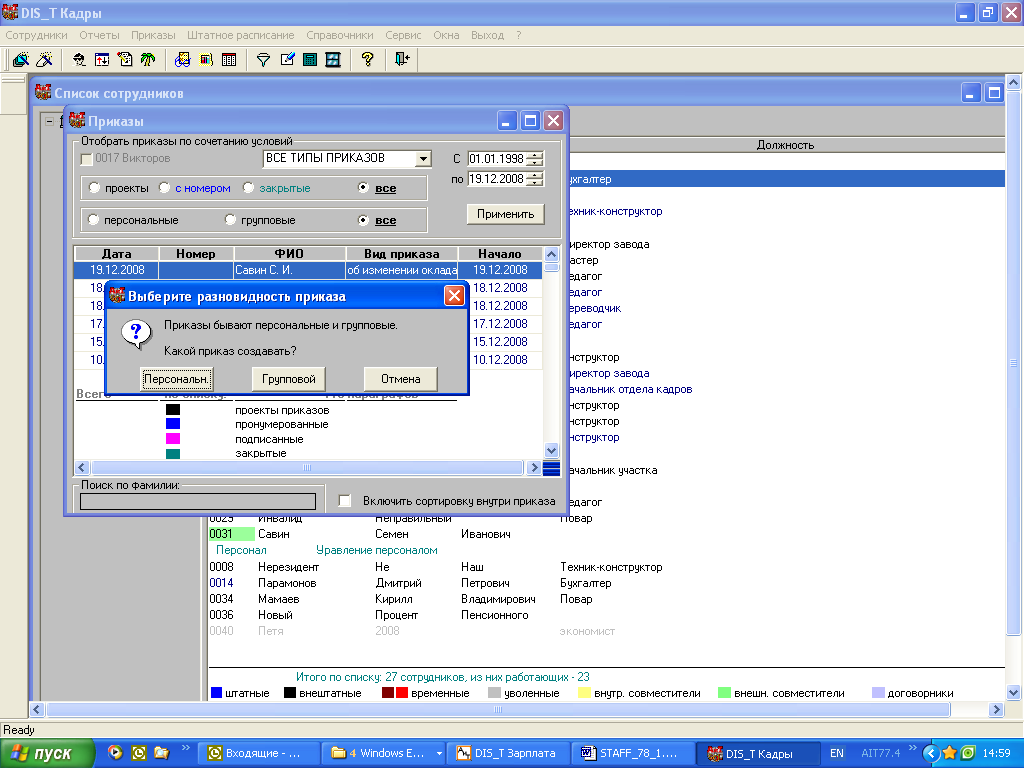This screenshot has height=768, width=1024.
Task: Click the blue glasses preview toolbar icon
Action: pyautogui.click(x=182, y=60)
